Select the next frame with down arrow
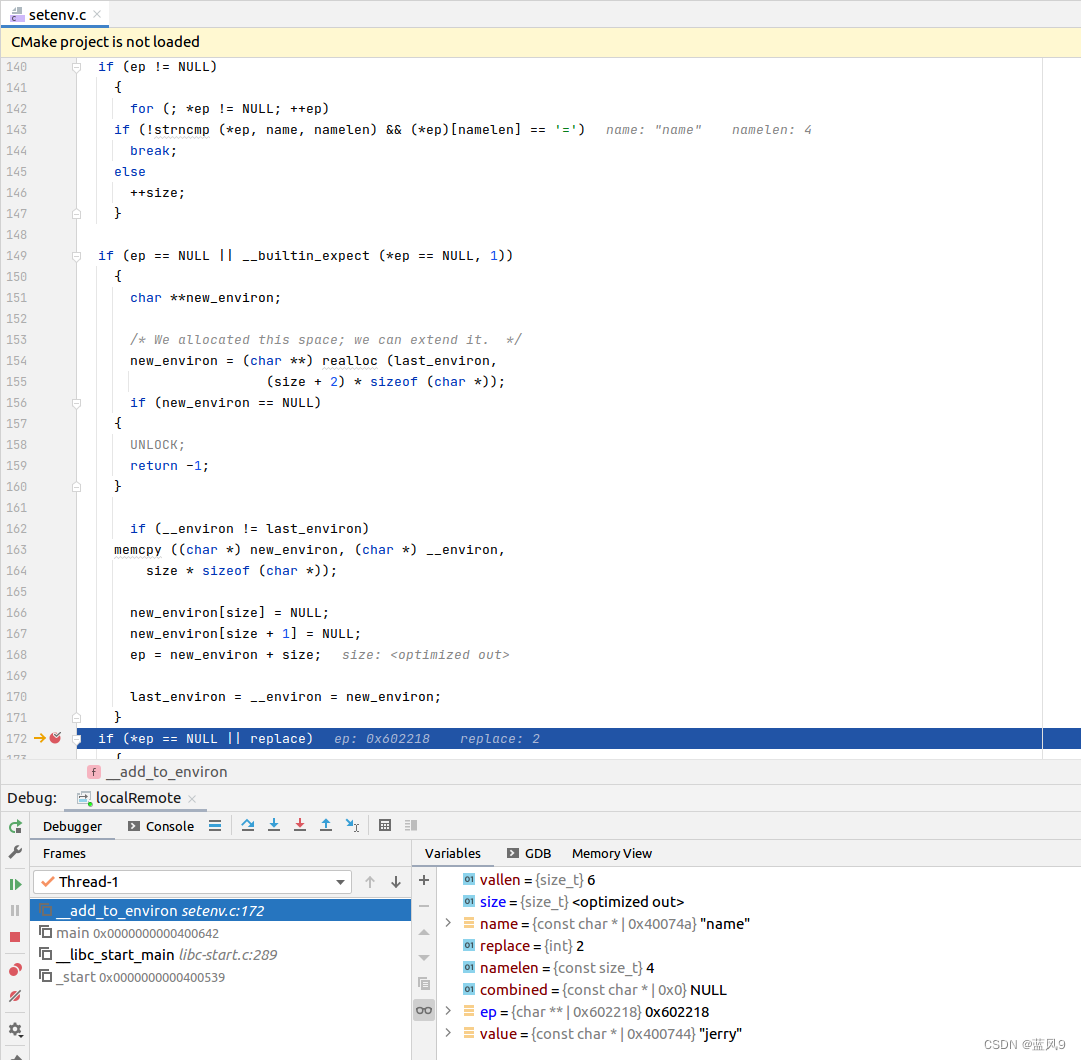 tap(396, 882)
